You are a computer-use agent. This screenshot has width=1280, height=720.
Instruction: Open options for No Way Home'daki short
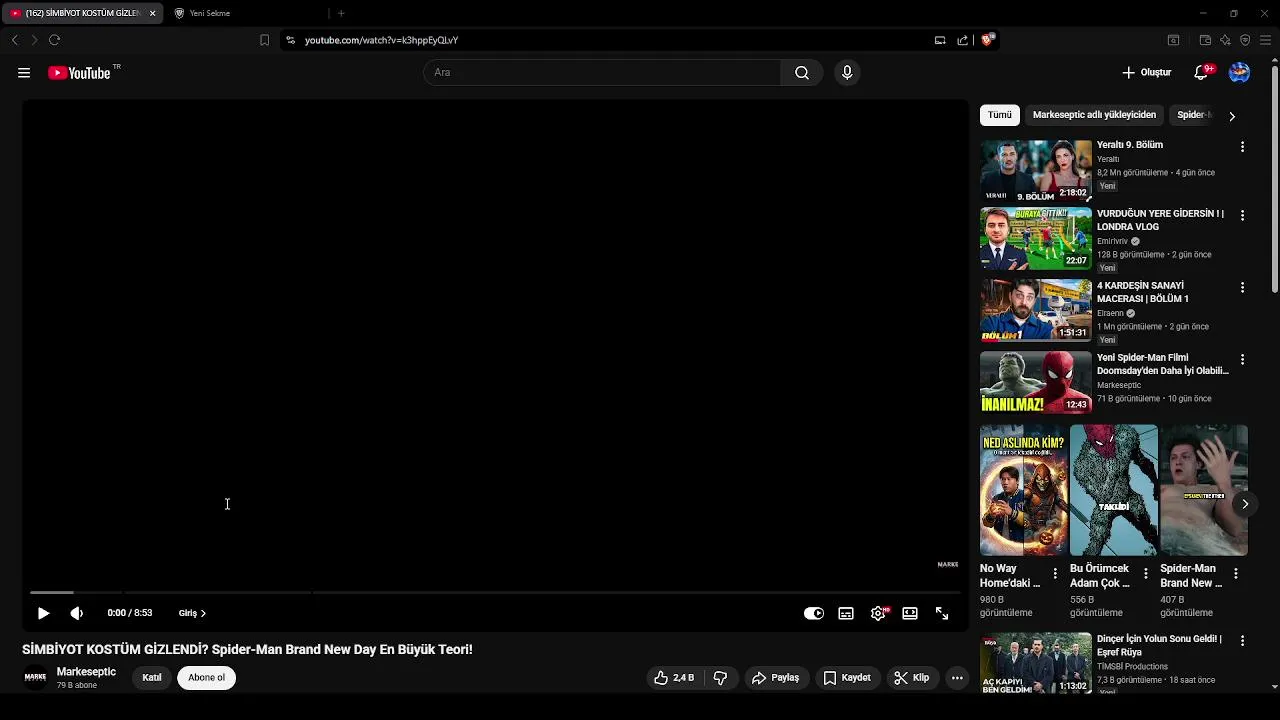pyautogui.click(x=1056, y=574)
